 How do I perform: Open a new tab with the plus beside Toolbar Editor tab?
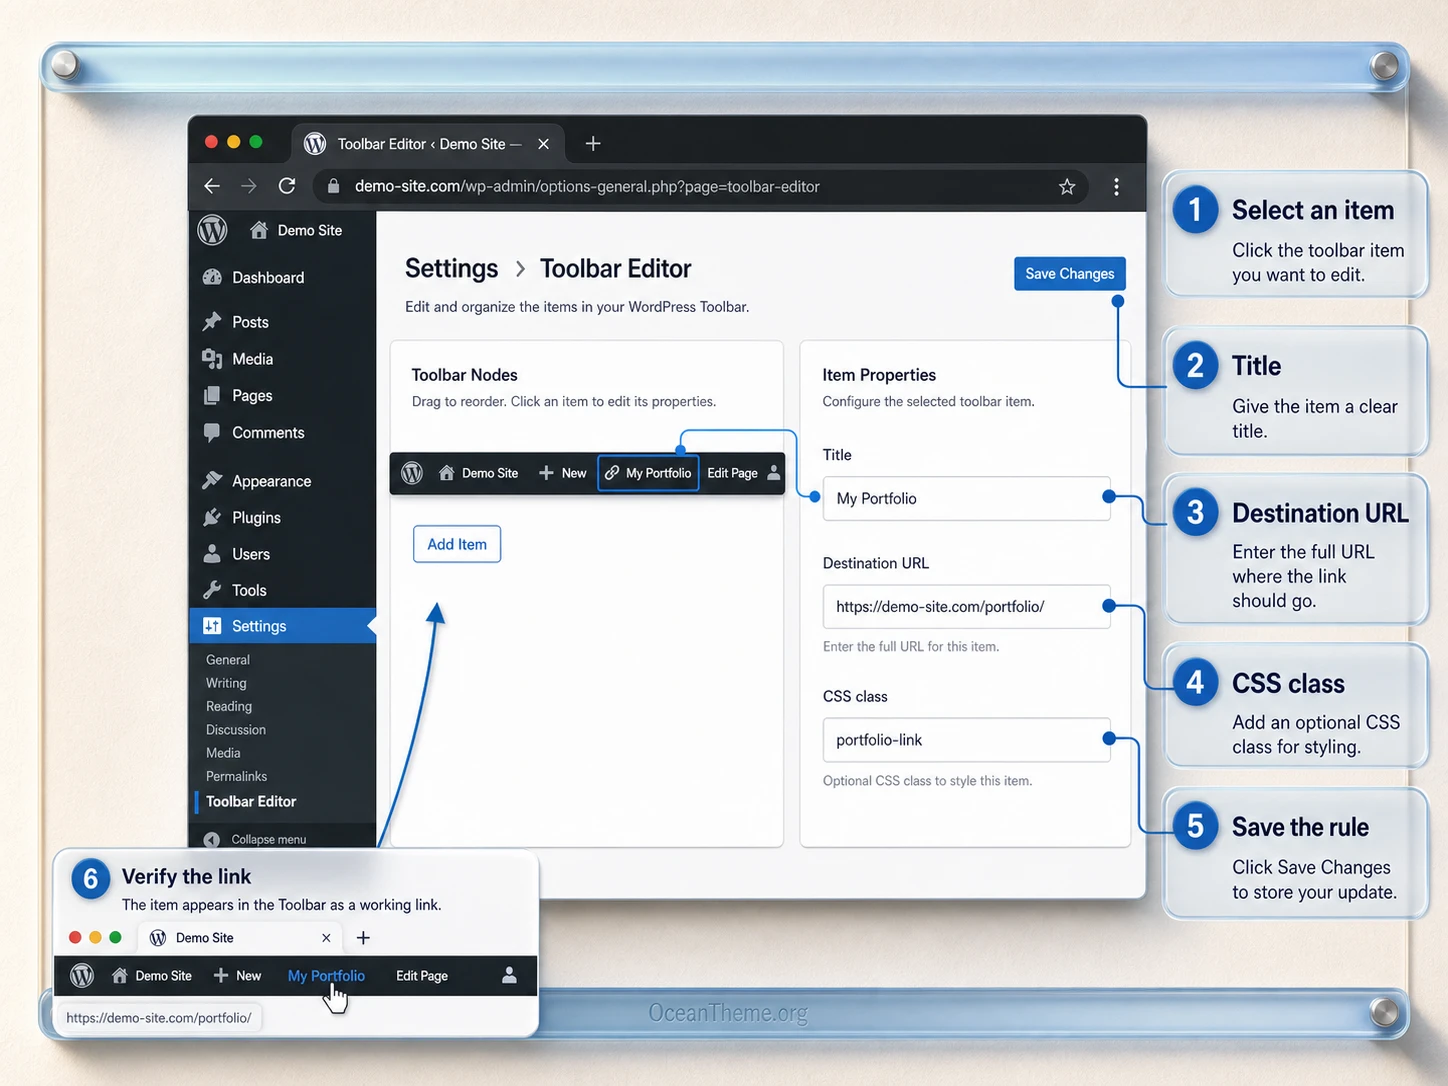click(x=593, y=144)
